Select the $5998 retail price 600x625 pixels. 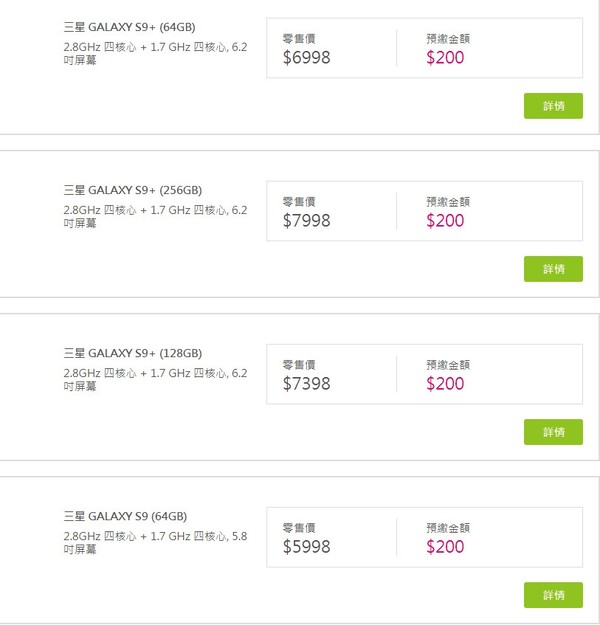click(306, 546)
